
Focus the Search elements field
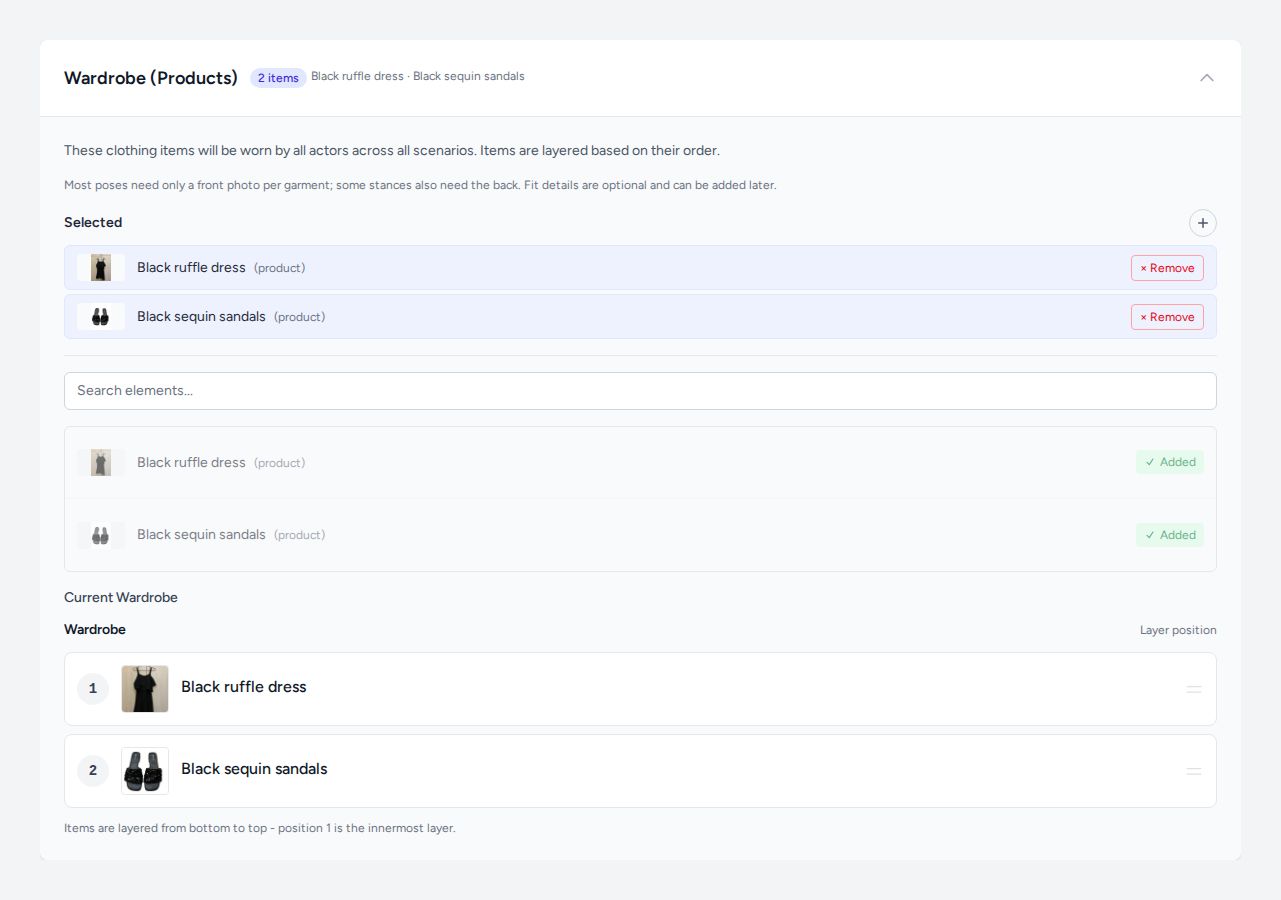[x=640, y=391]
